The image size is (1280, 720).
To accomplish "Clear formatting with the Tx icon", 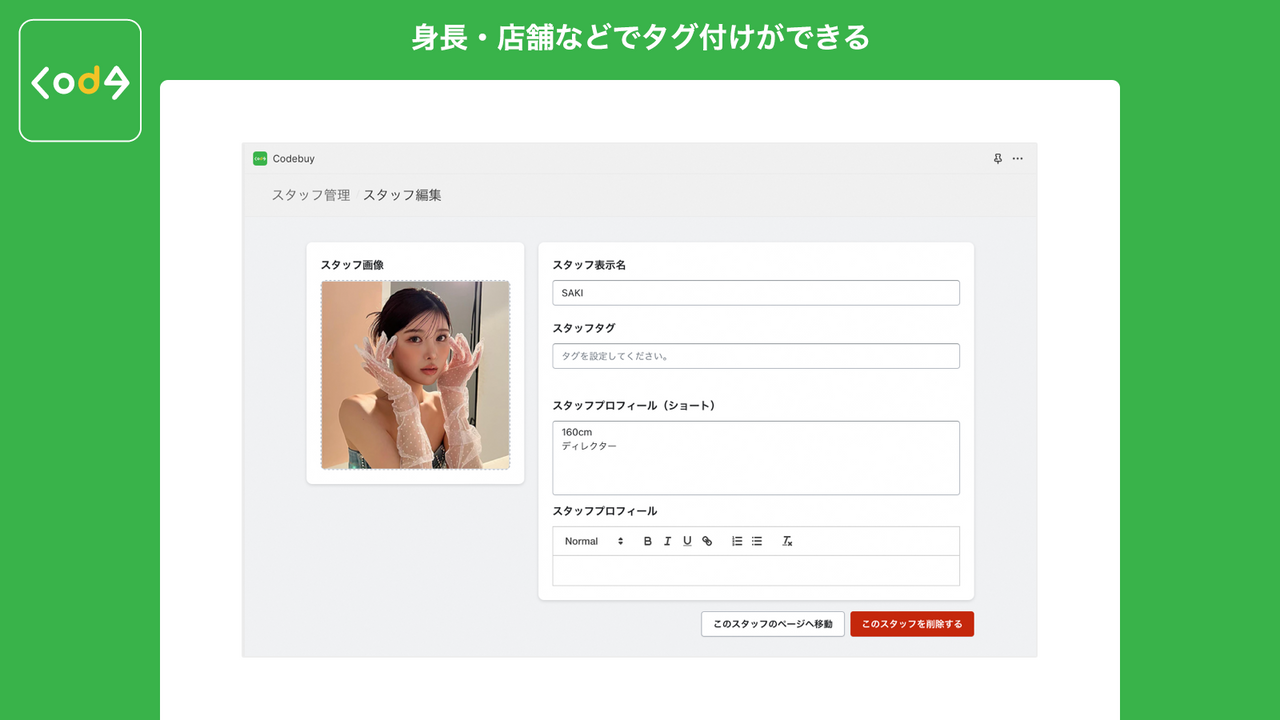I will point(787,541).
